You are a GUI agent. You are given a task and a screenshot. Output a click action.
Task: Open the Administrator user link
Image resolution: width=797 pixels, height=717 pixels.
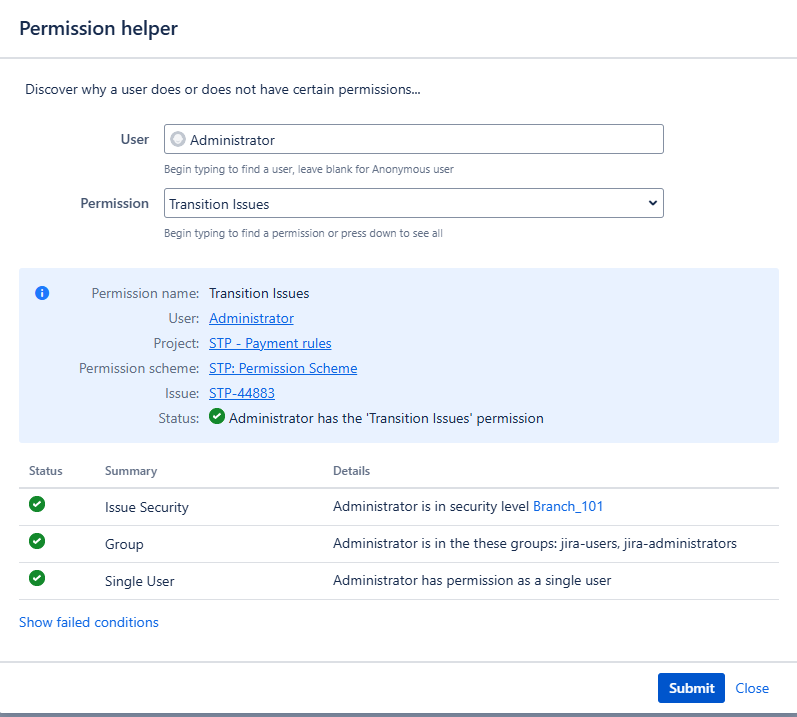251,319
